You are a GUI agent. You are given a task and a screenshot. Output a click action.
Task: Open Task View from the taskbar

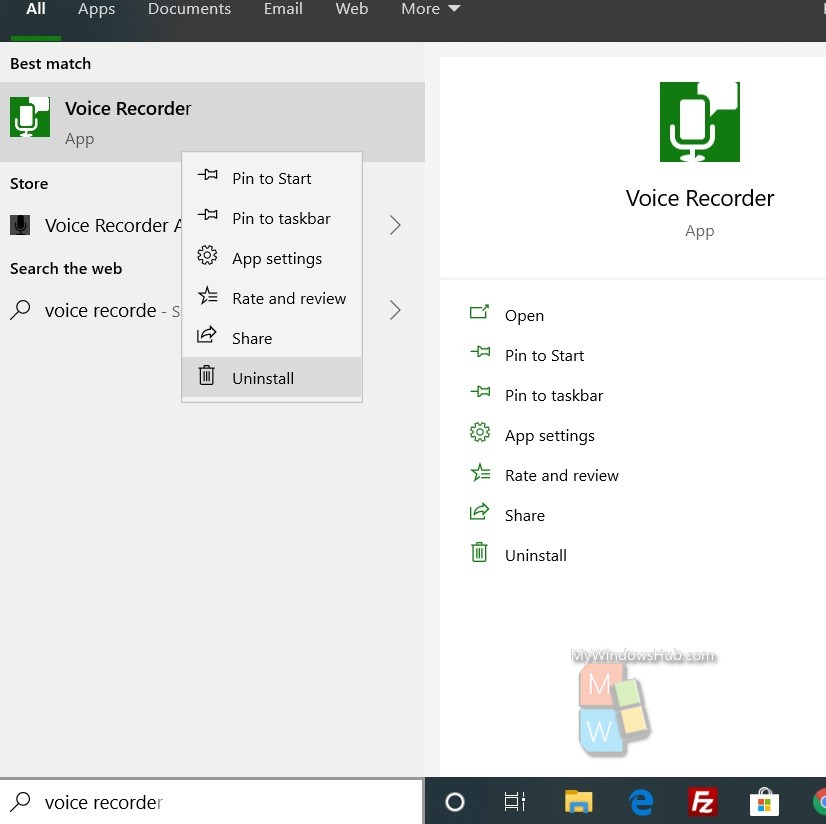point(515,802)
